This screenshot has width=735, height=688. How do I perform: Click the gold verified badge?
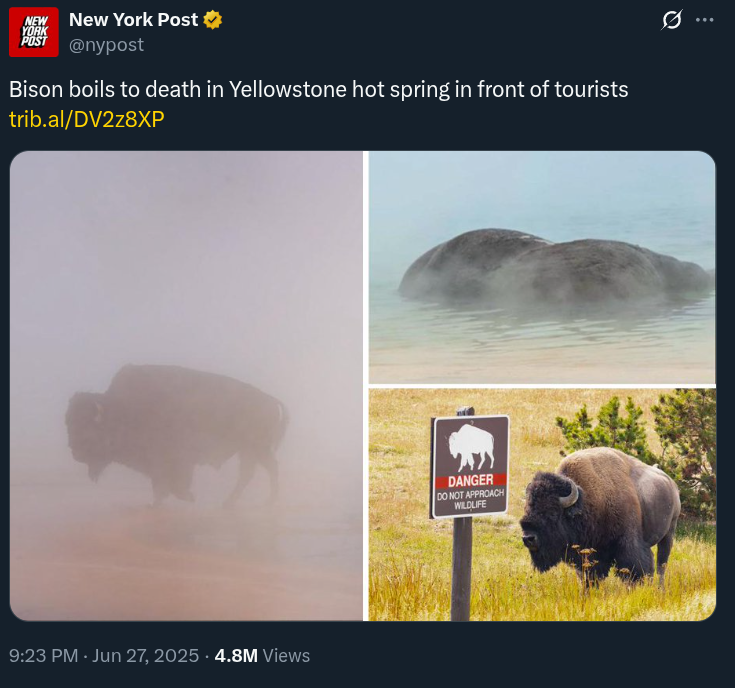213,20
